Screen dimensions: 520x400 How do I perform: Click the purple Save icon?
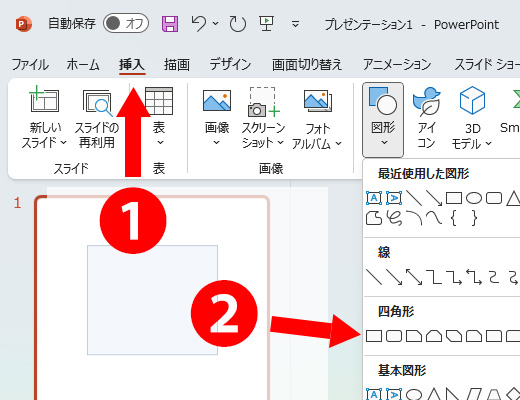170,24
